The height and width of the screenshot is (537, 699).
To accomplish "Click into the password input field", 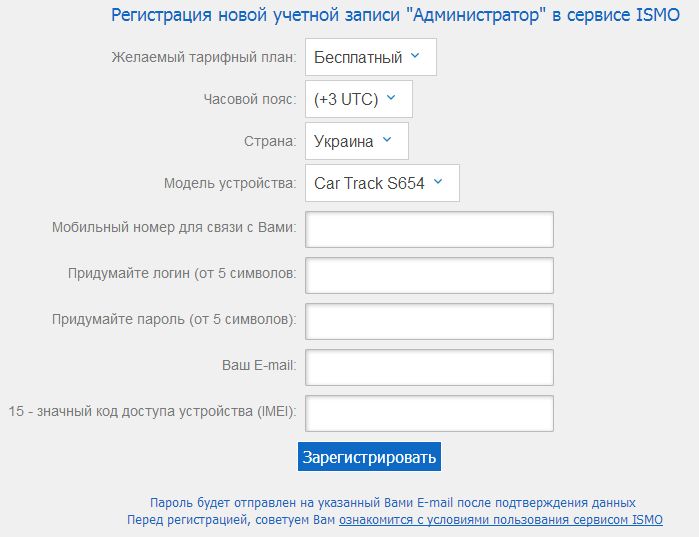I will pyautogui.click(x=429, y=321).
